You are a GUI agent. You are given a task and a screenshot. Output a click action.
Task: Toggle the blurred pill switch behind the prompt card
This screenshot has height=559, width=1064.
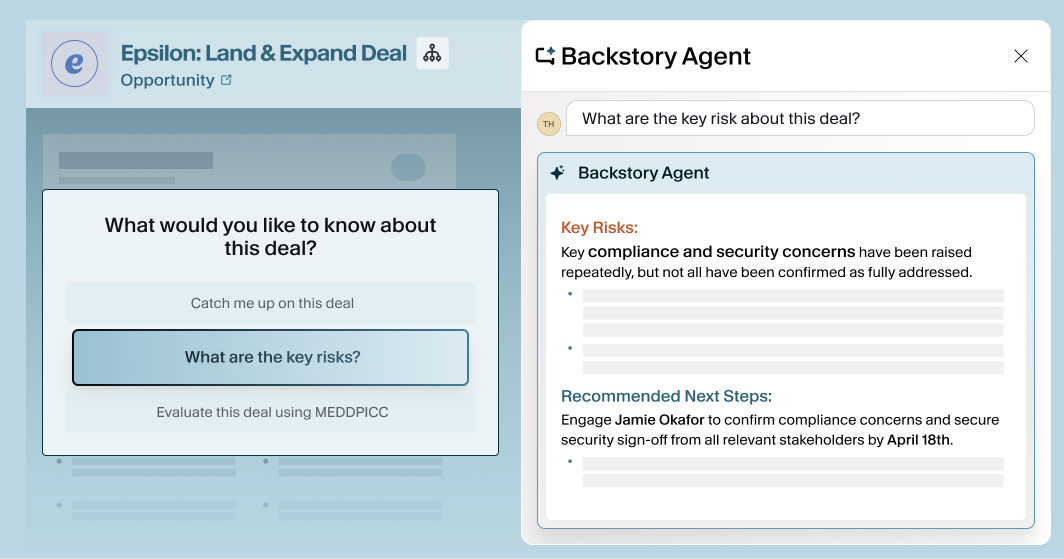408,167
